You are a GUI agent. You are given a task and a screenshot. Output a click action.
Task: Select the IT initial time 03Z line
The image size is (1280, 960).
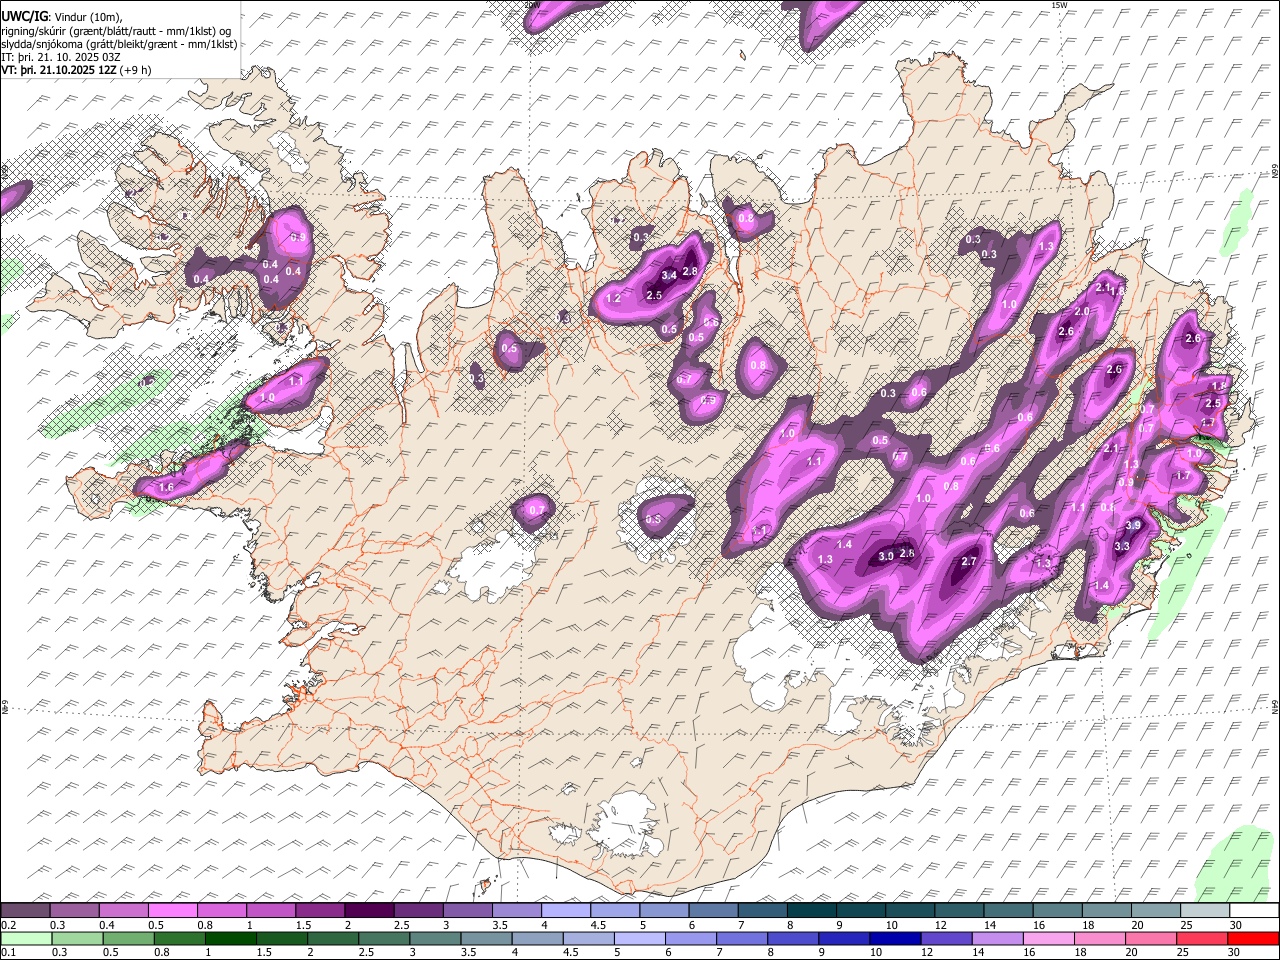62,57
